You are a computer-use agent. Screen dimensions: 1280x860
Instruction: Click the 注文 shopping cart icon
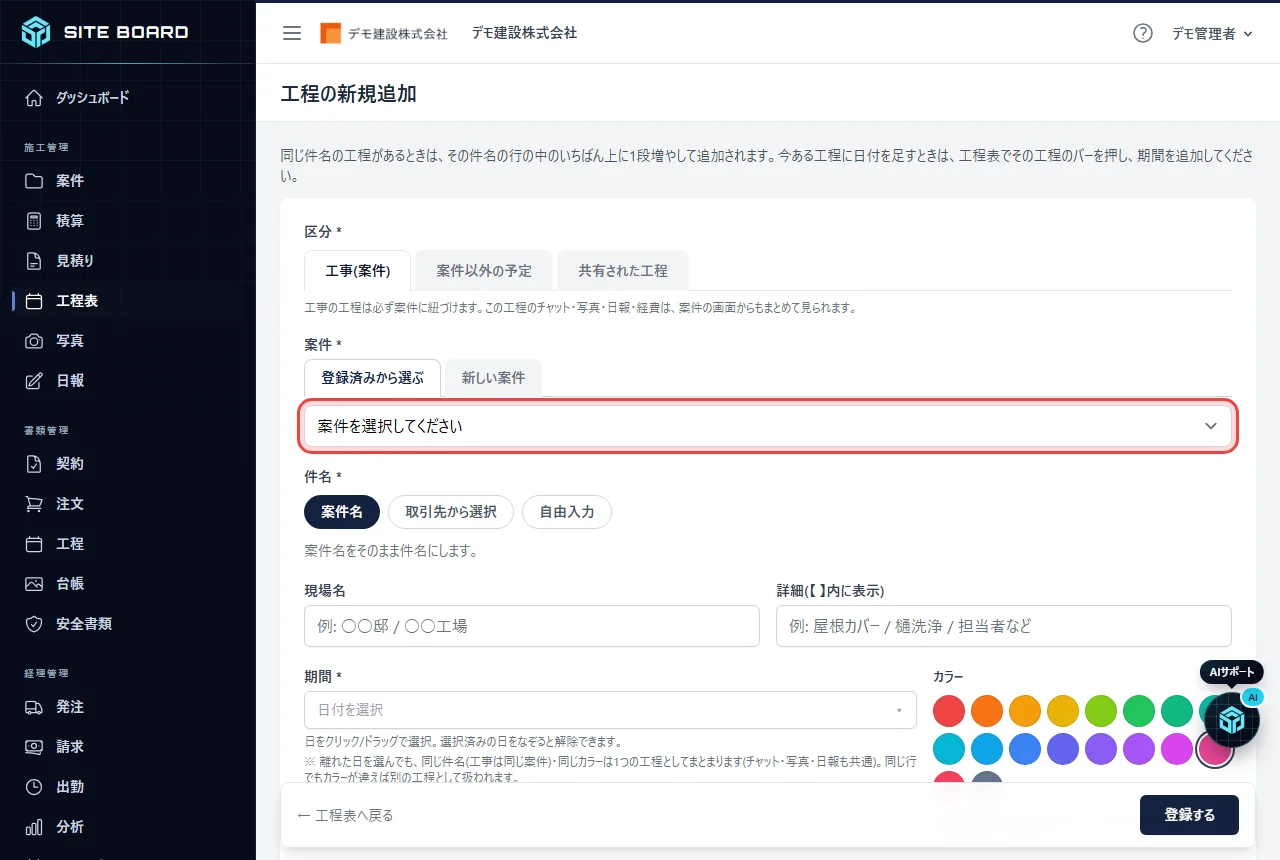pos(34,504)
